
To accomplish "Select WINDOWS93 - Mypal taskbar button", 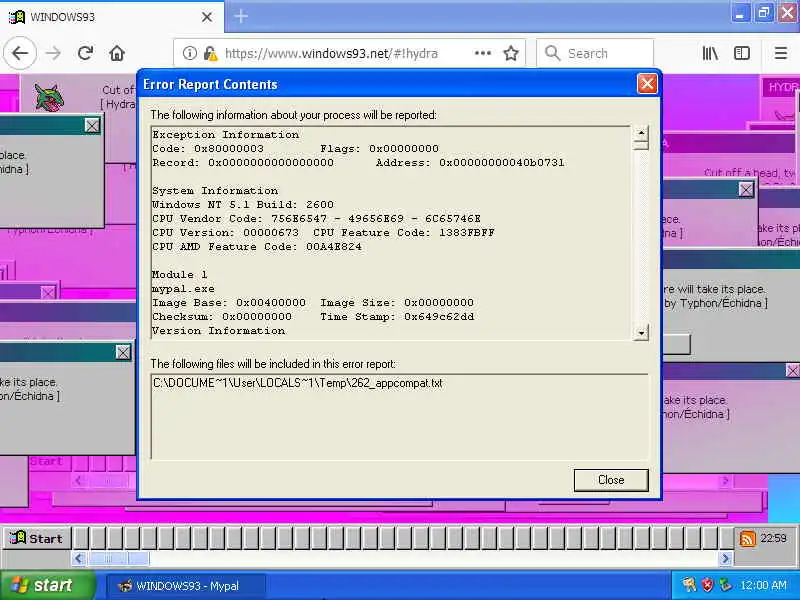I will tap(185, 586).
